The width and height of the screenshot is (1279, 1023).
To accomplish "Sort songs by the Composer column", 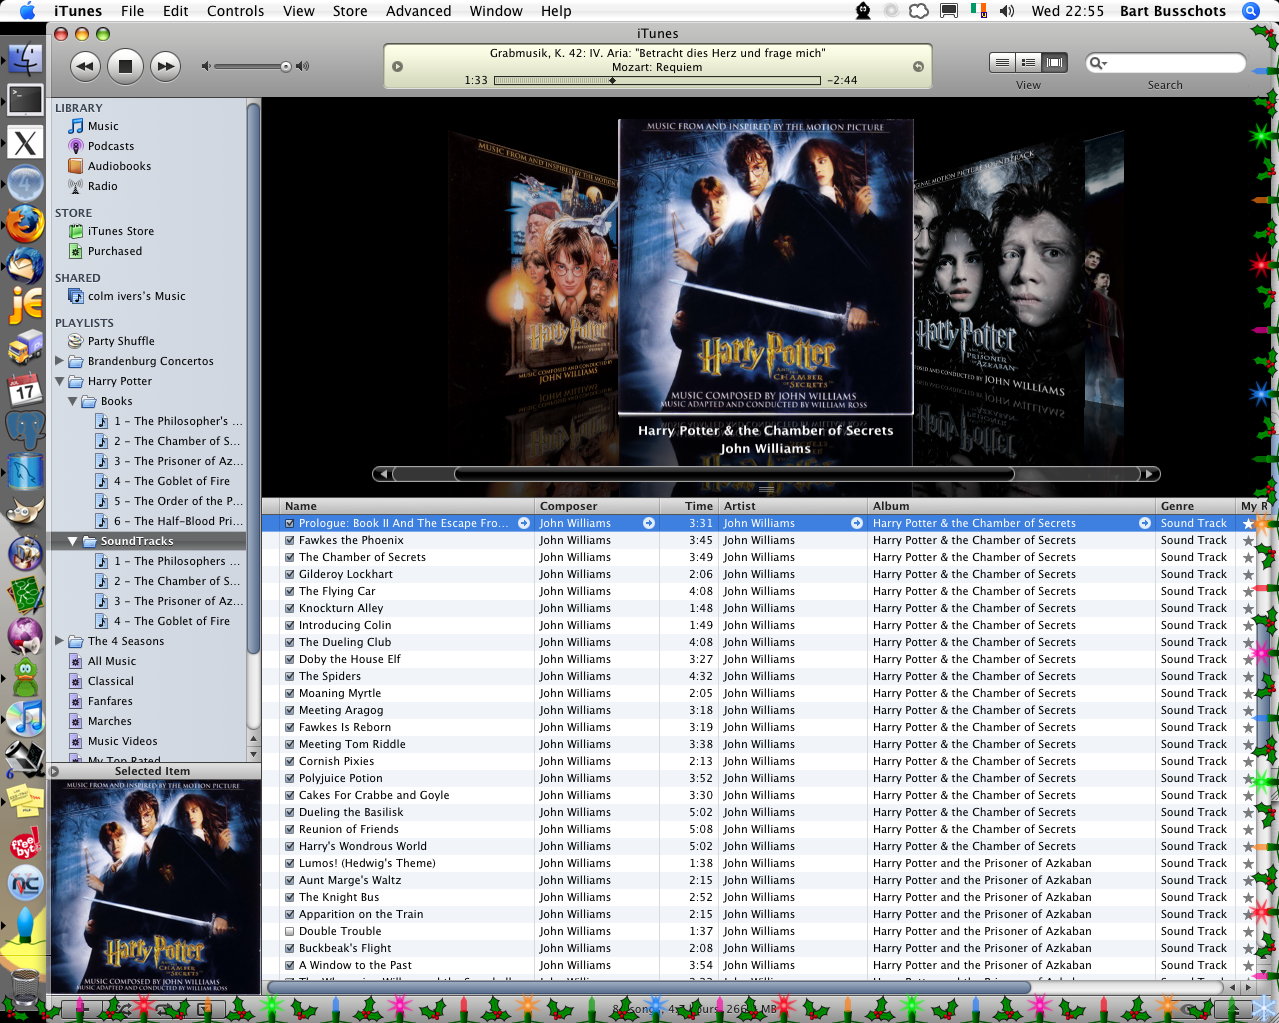I will (x=597, y=506).
